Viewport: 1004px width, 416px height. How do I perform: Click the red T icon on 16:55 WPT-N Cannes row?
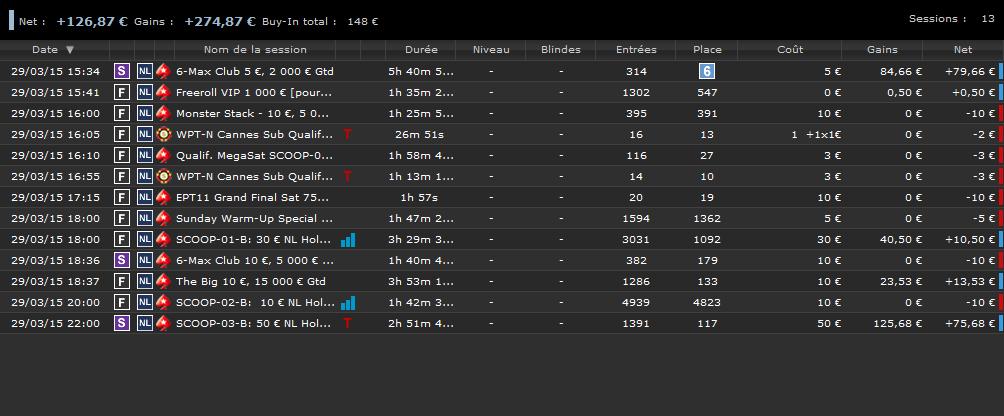click(347, 176)
